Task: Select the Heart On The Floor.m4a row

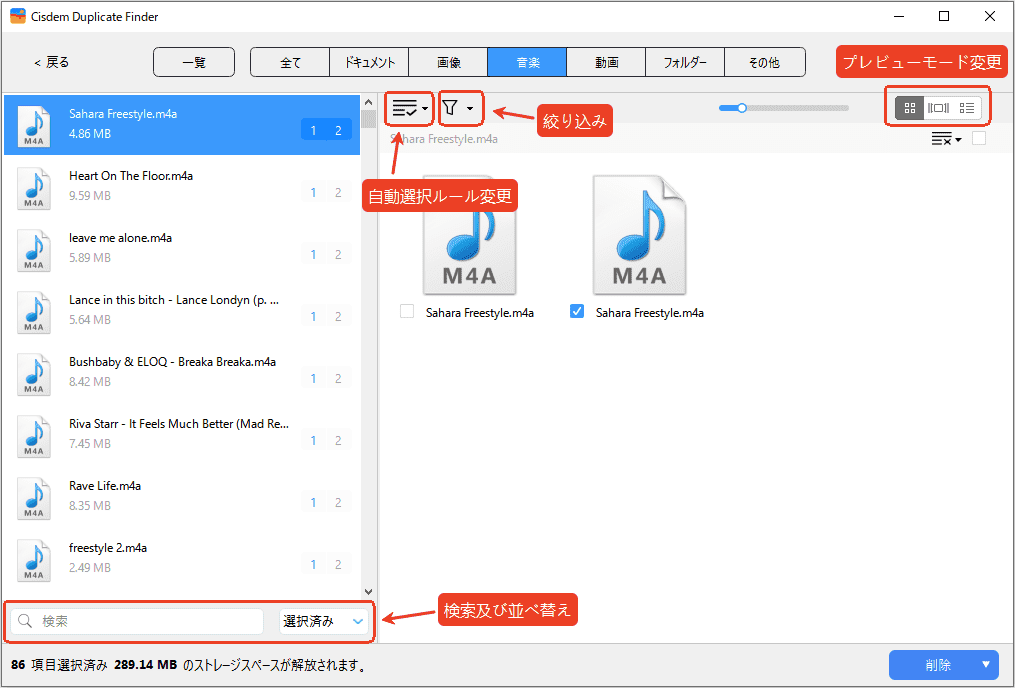Action: pyautogui.click(x=182, y=188)
